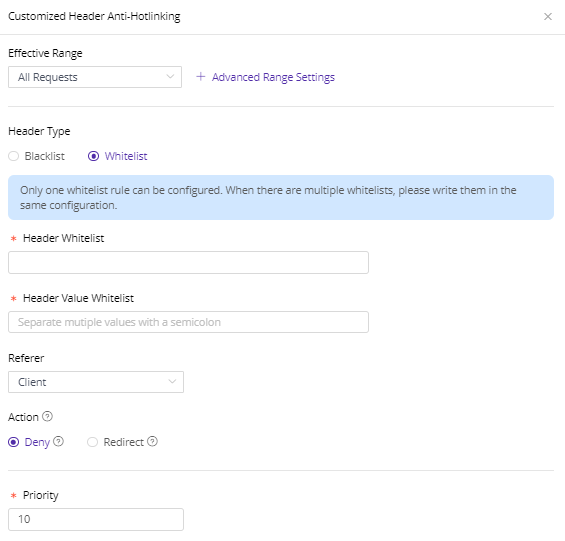565x541 pixels.
Task: Click the All Requests selected value text
Action: point(48,77)
